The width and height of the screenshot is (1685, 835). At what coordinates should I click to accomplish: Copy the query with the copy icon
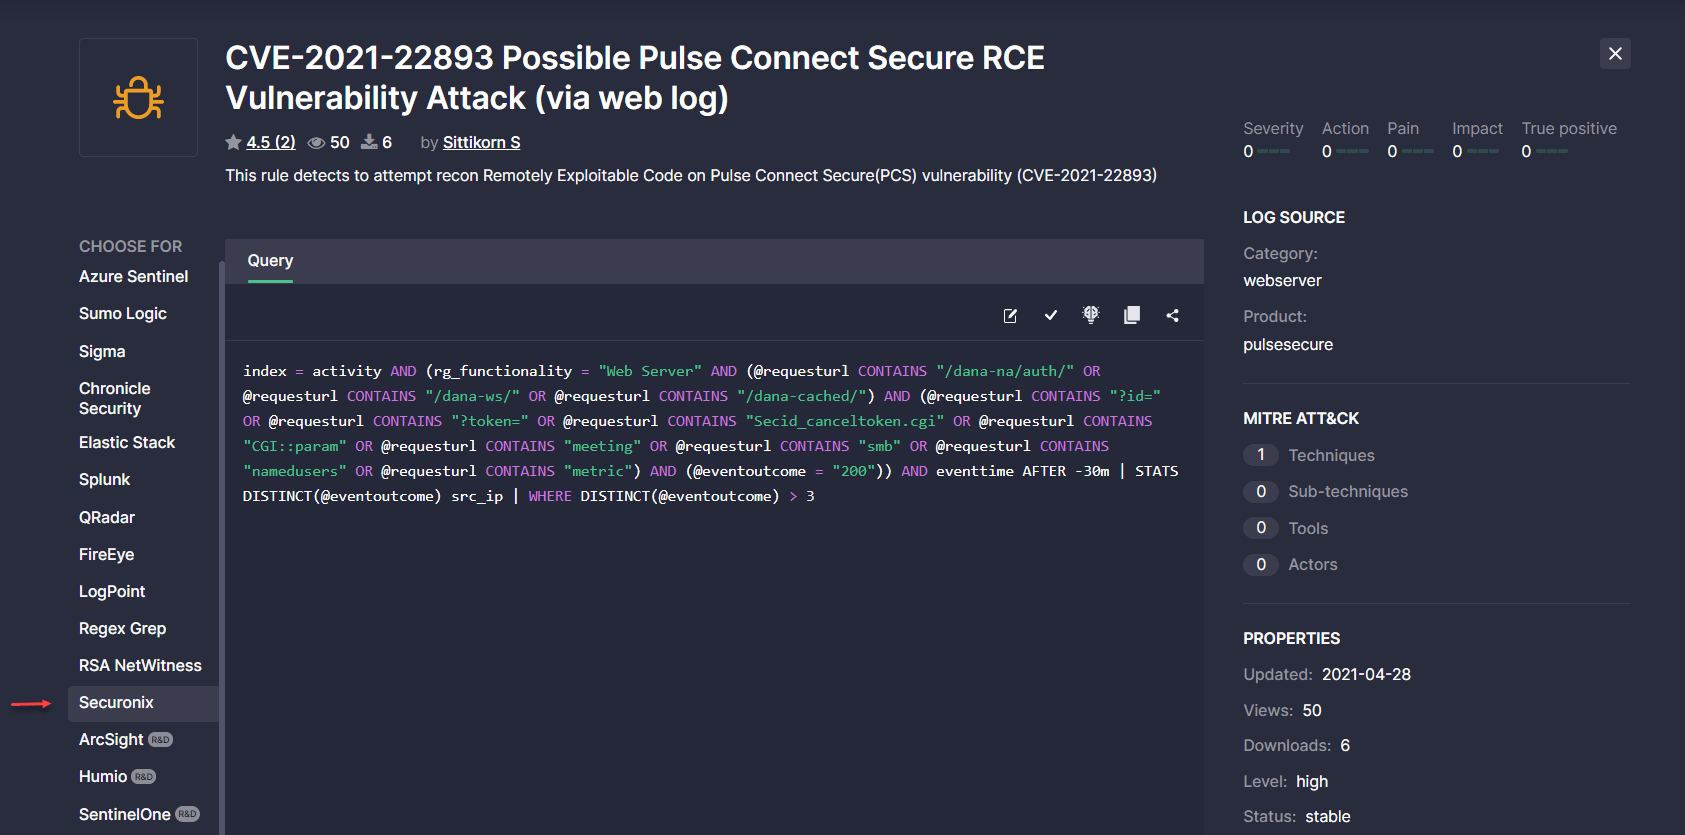point(1132,315)
